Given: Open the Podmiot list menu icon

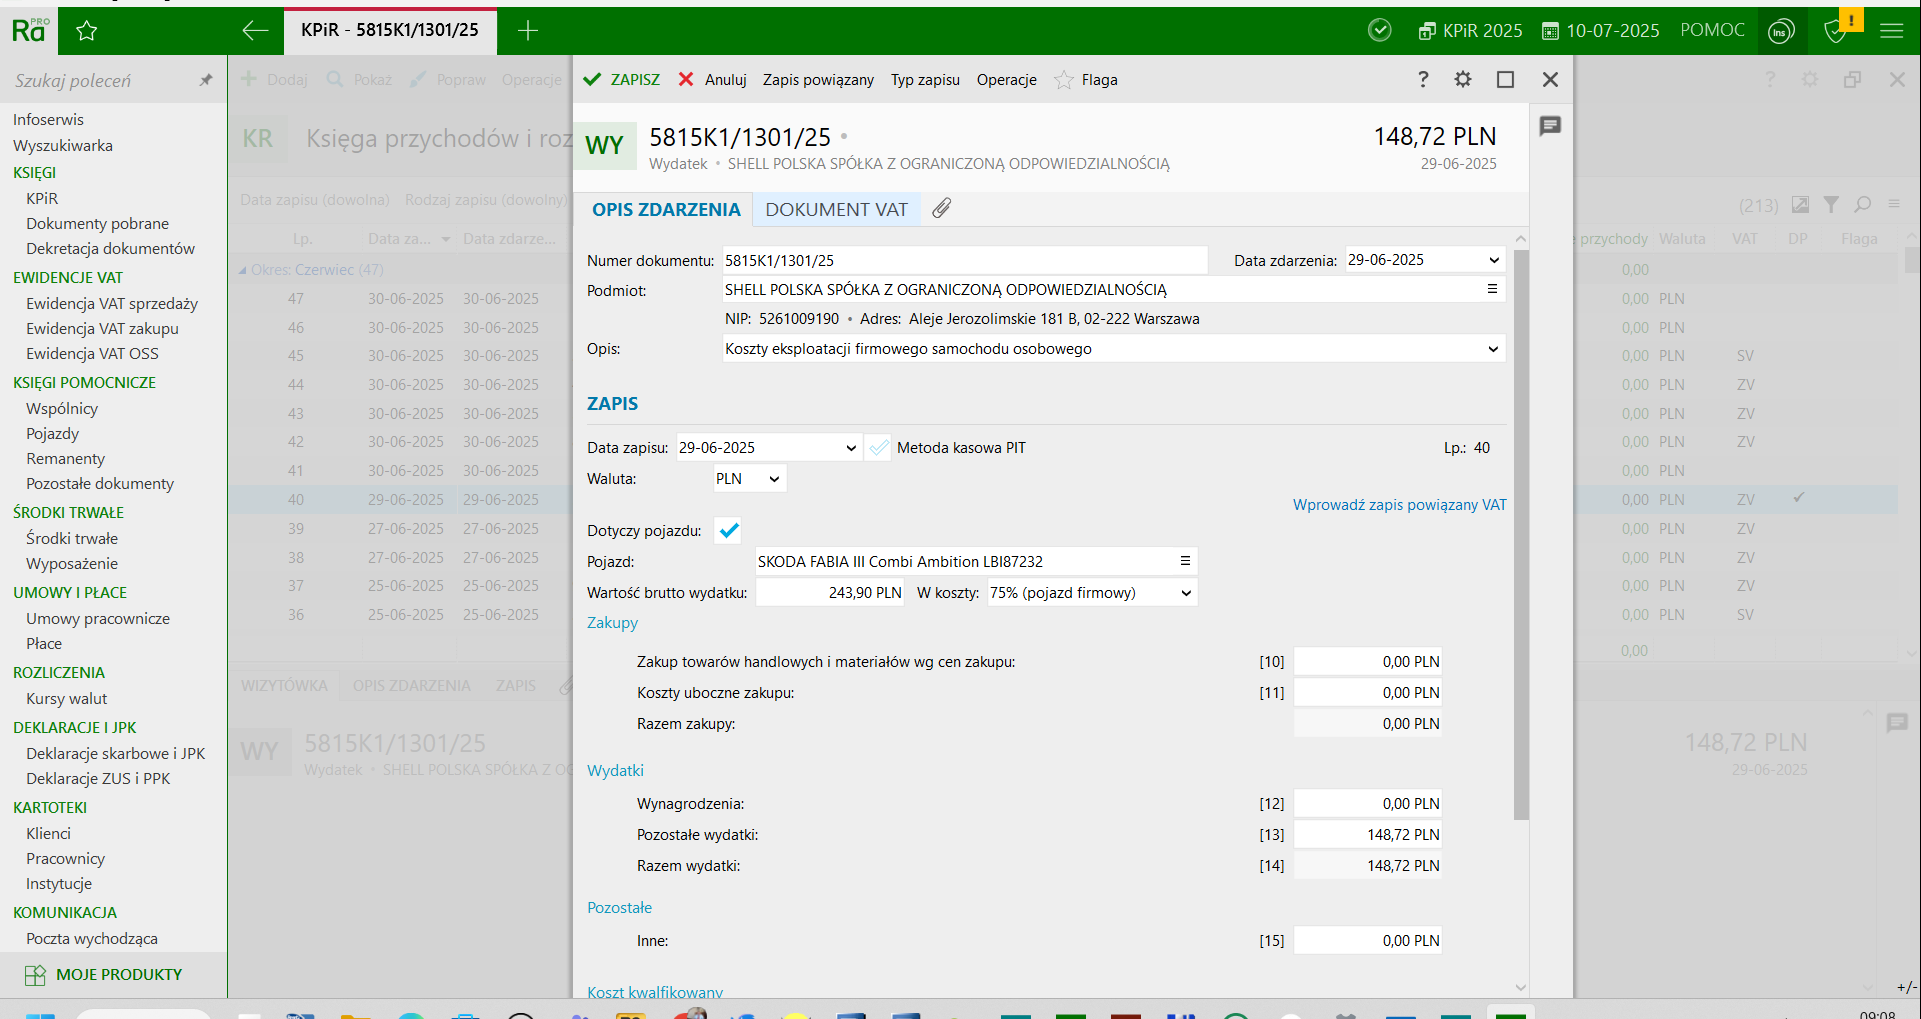Looking at the screenshot, I should tap(1492, 289).
